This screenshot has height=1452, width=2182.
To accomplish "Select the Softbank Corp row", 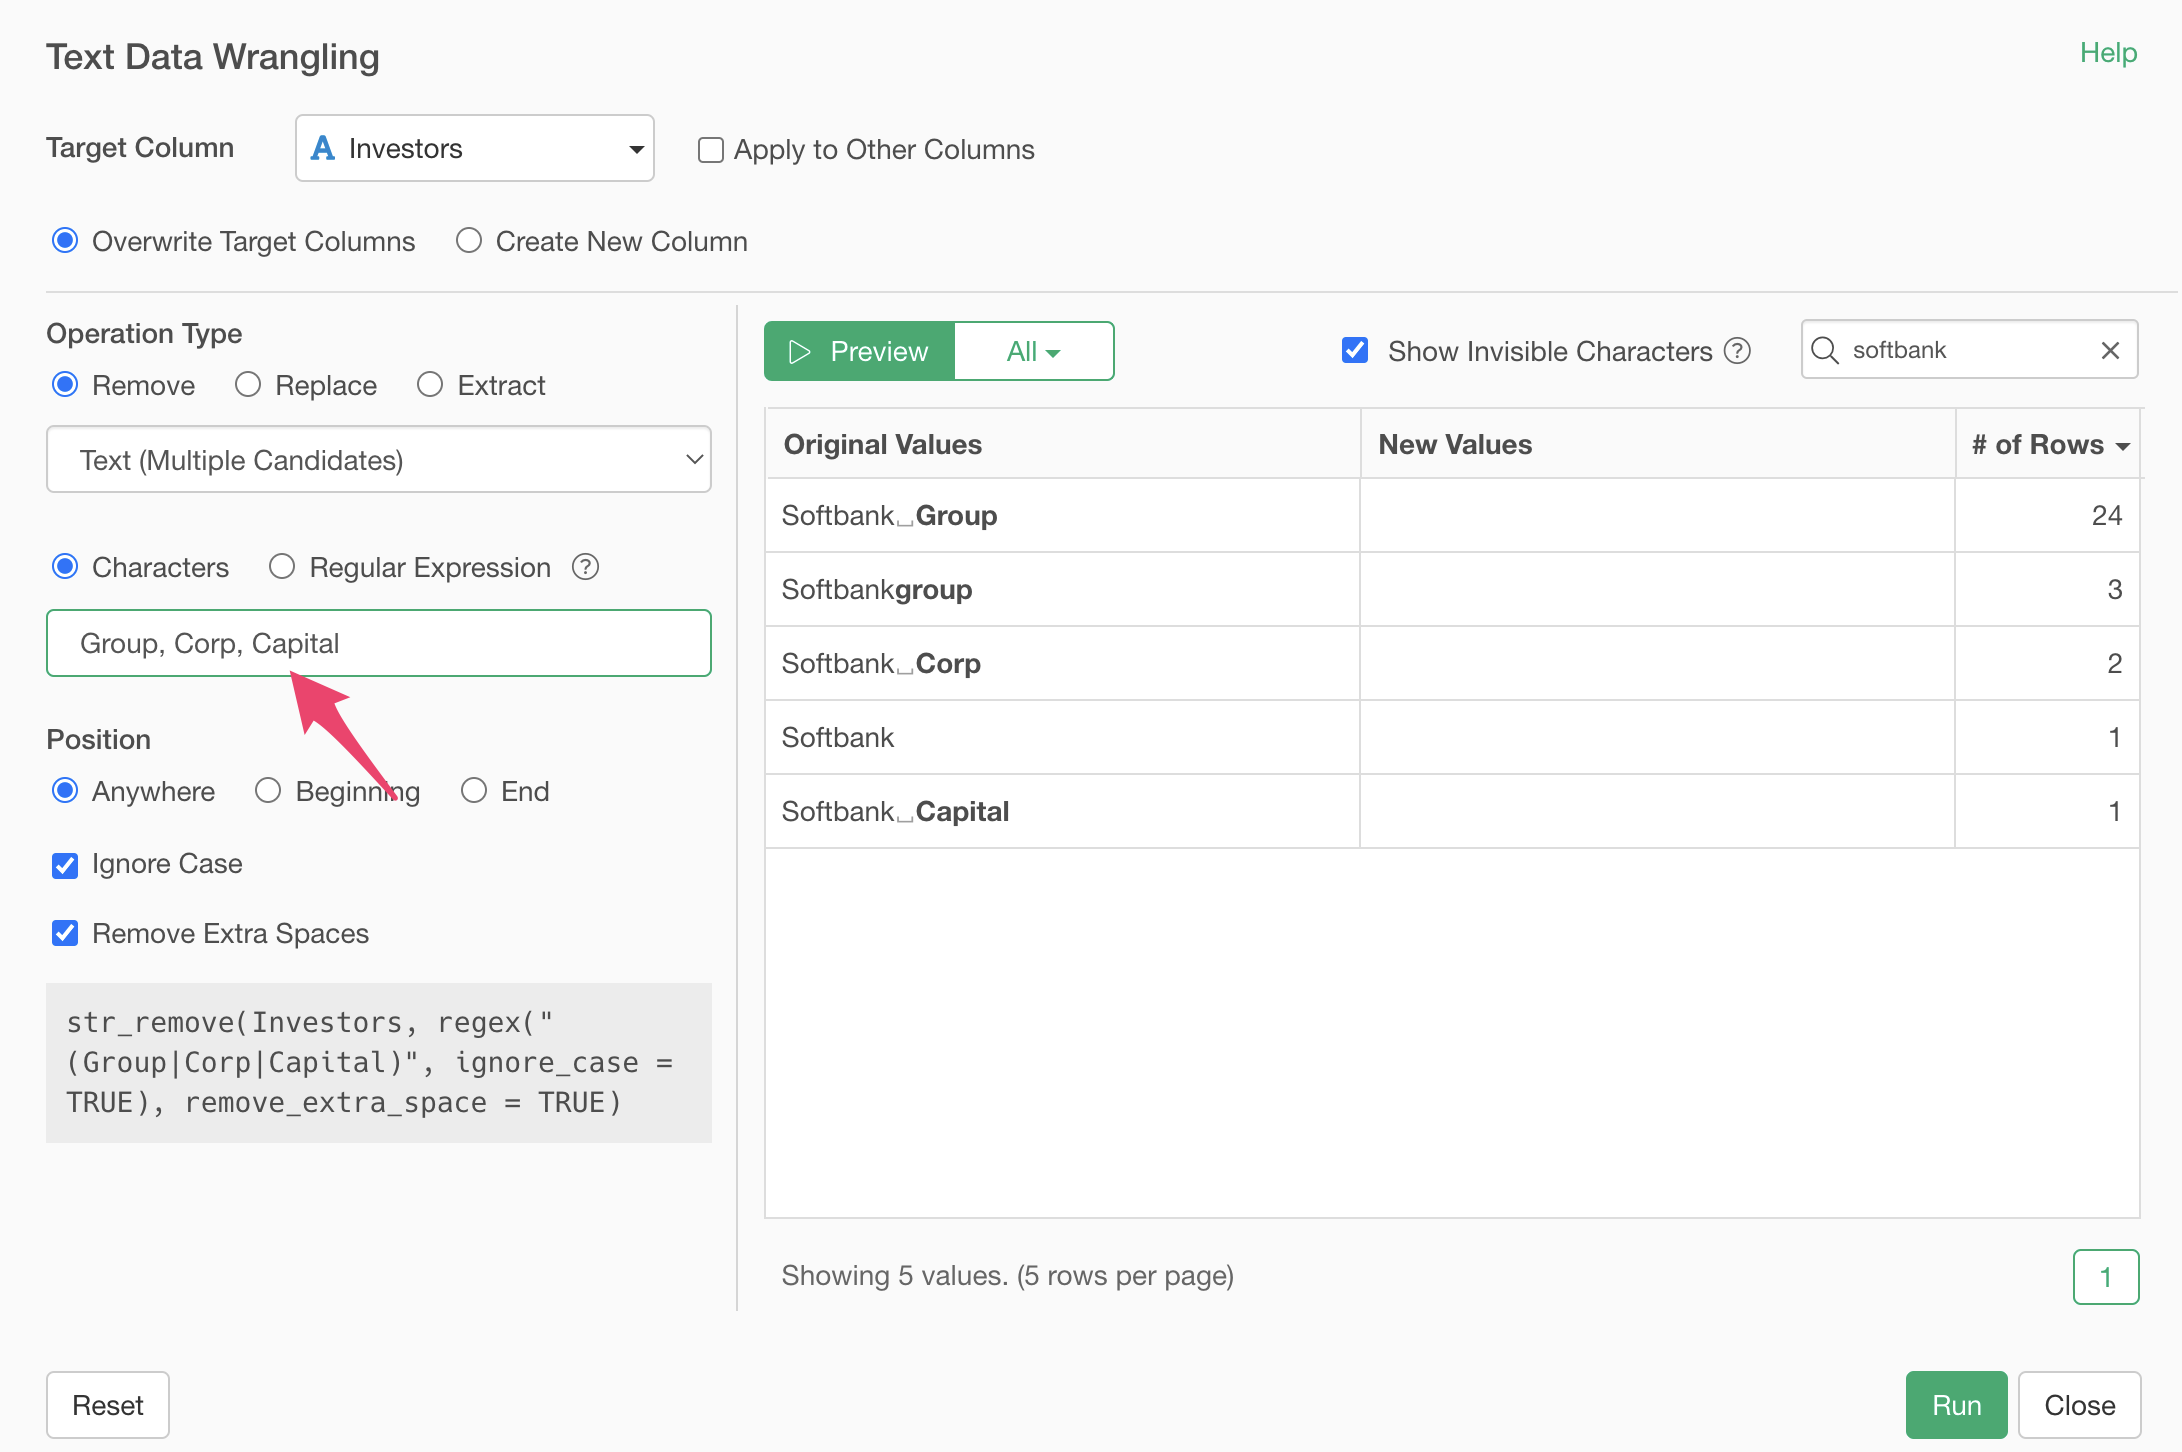I will [x=1452, y=663].
